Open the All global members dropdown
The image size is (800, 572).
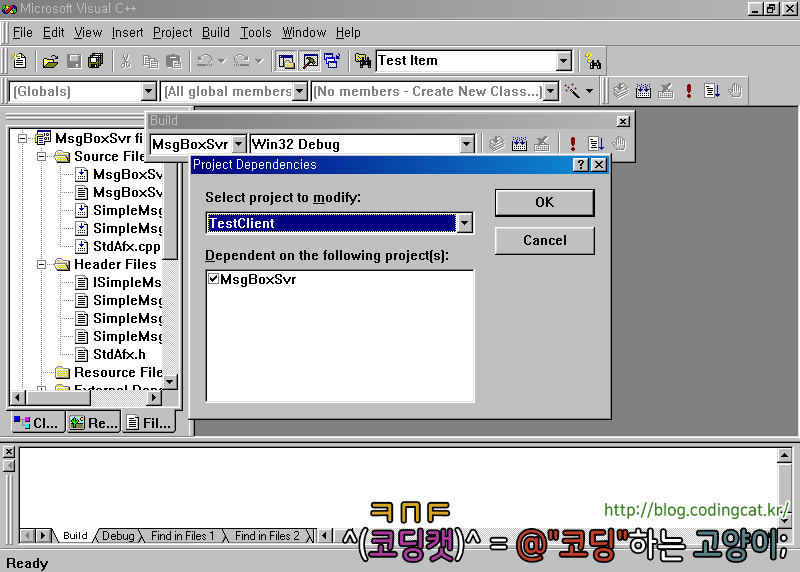pos(300,92)
